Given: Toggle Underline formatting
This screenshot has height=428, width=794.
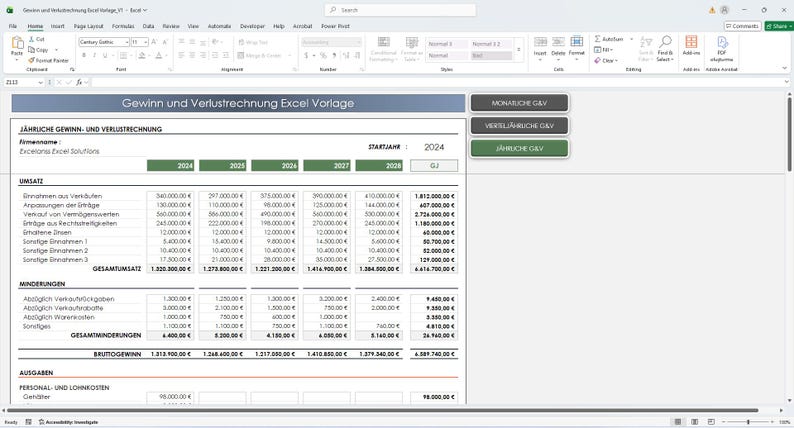Looking at the screenshot, I should [105, 55].
